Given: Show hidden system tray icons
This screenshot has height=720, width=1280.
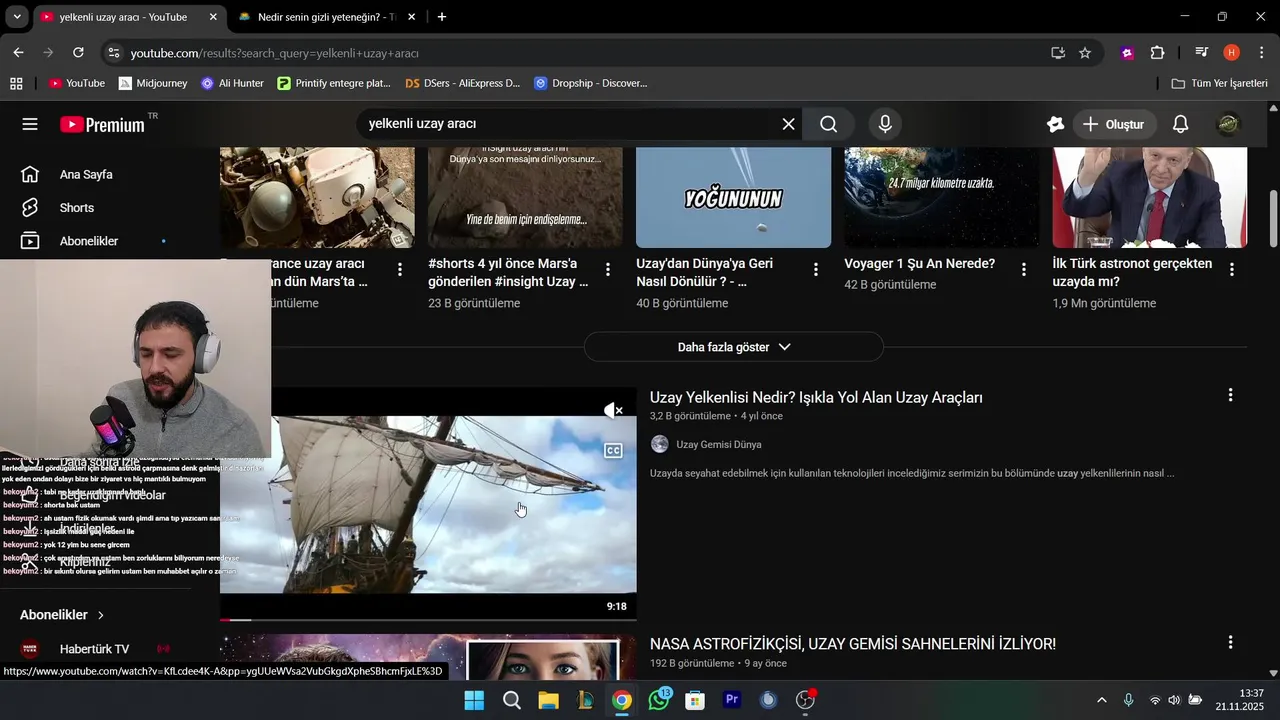Looking at the screenshot, I should coord(1102,700).
